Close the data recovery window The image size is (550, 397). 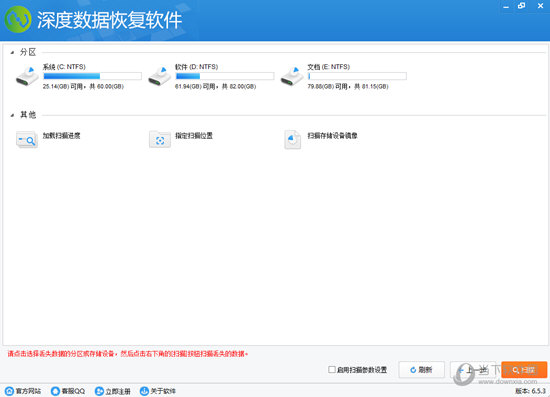tap(541, 6)
